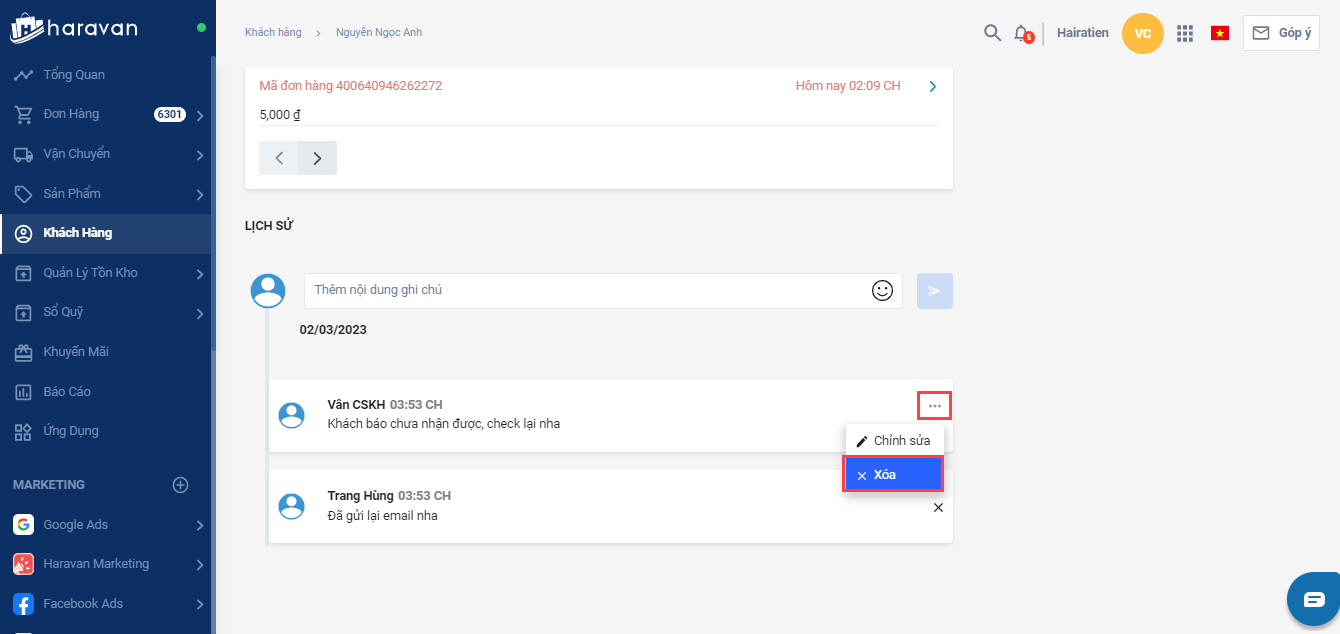1340x634 pixels.
Task: Open the VC user avatar menu
Action: point(1143,33)
